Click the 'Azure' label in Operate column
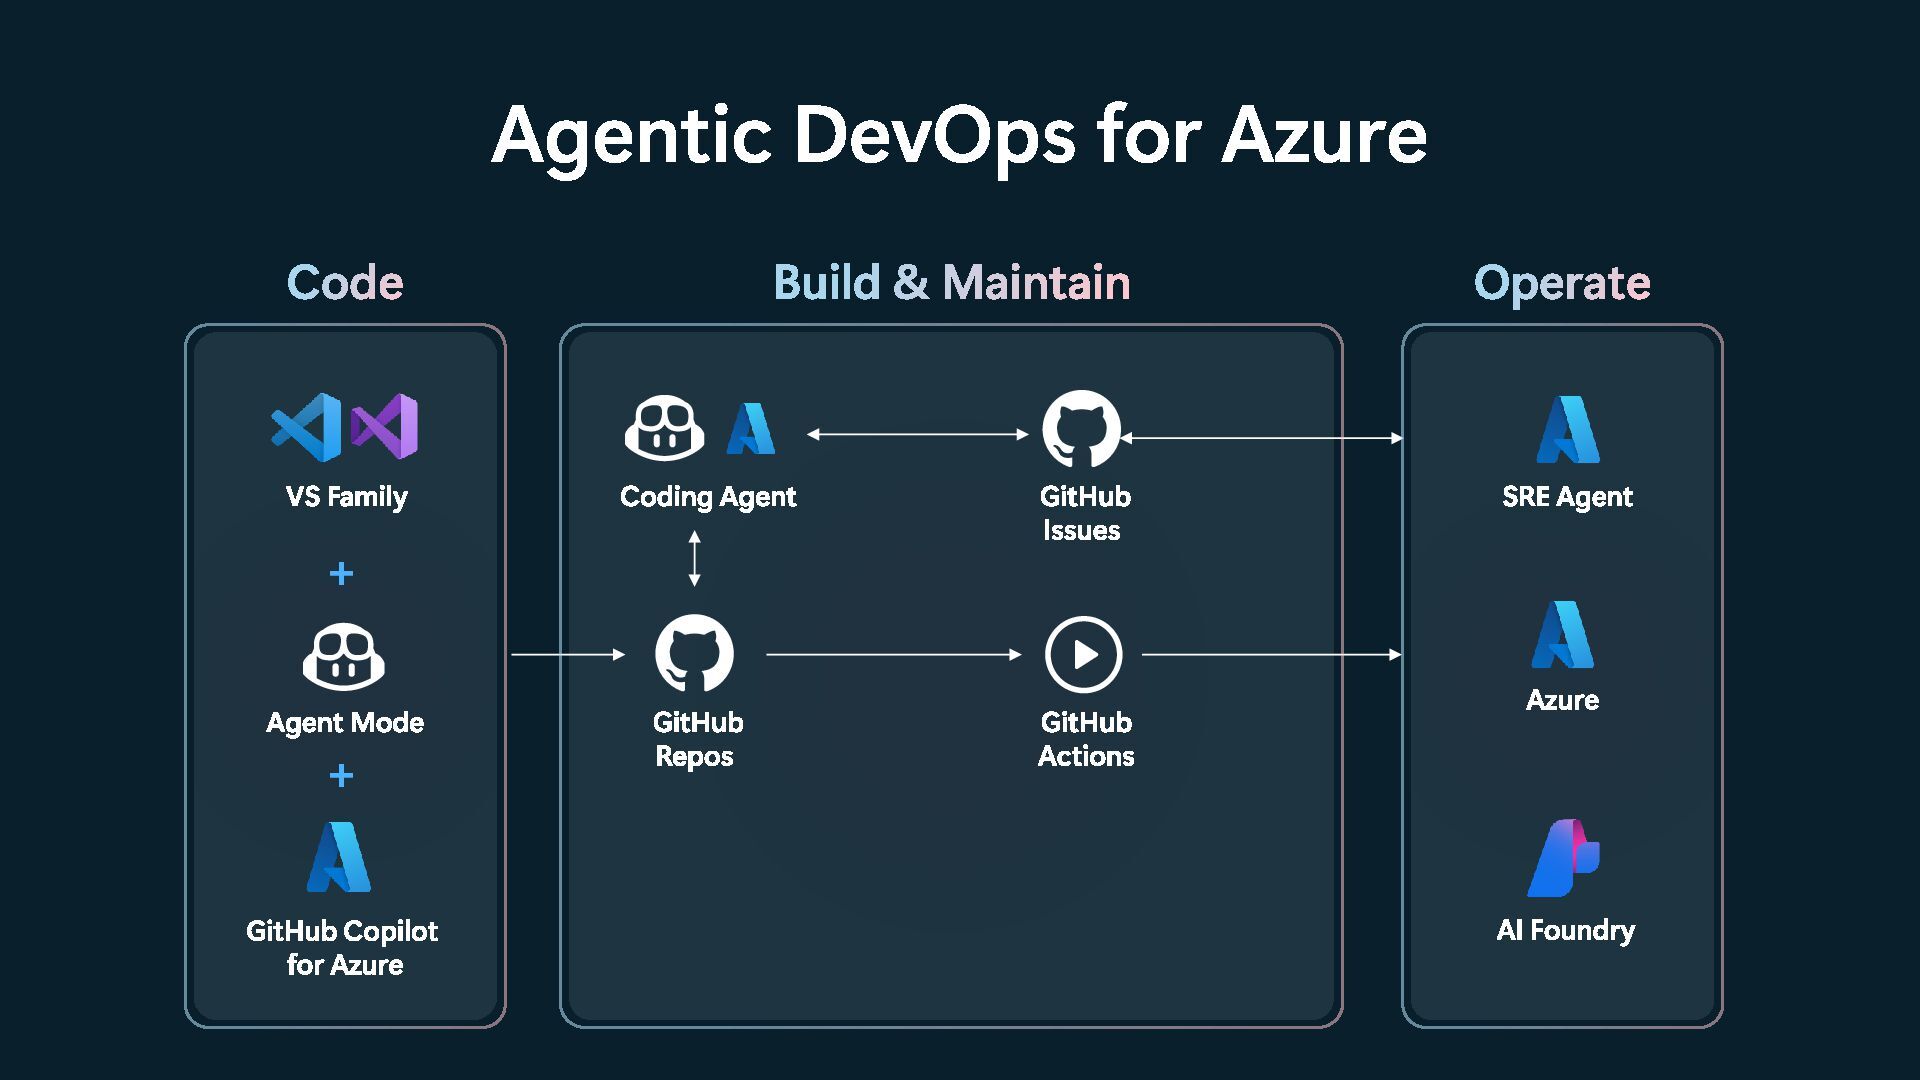Viewport: 1920px width, 1080px height. (1562, 700)
